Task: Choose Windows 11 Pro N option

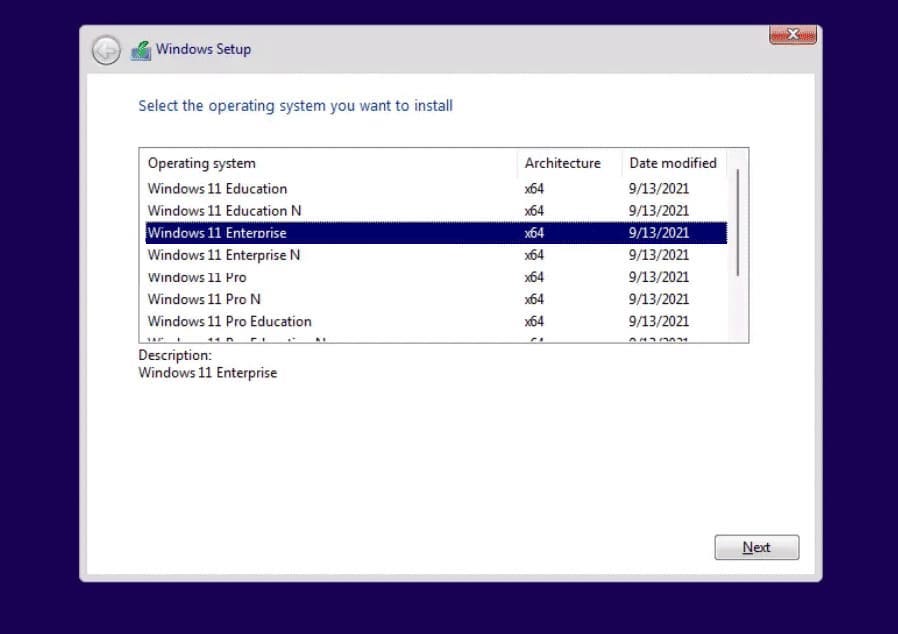Action: point(204,299)
